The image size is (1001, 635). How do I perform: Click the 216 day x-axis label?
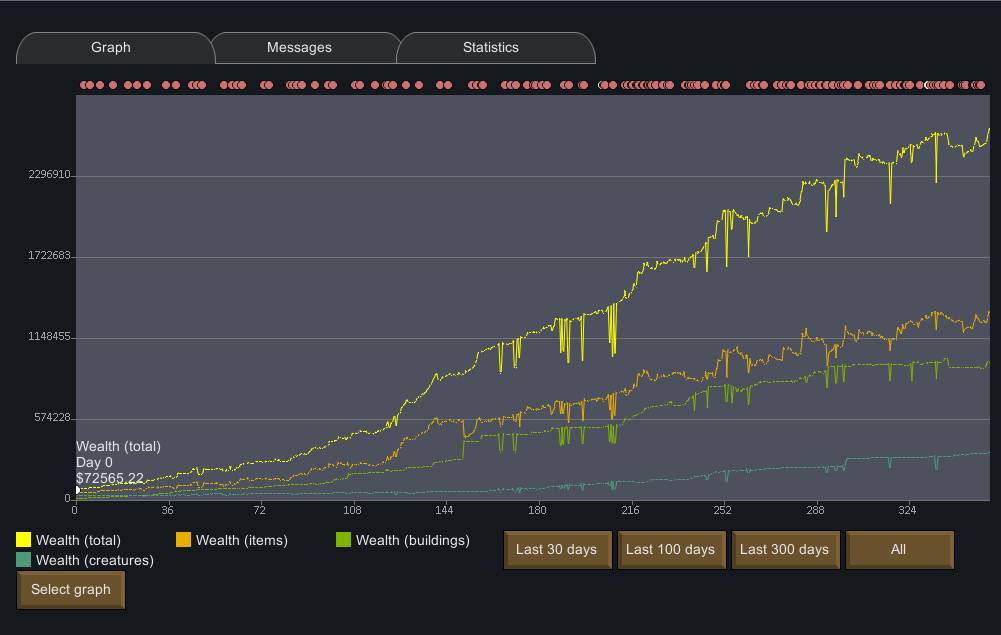tap(631, 510)
